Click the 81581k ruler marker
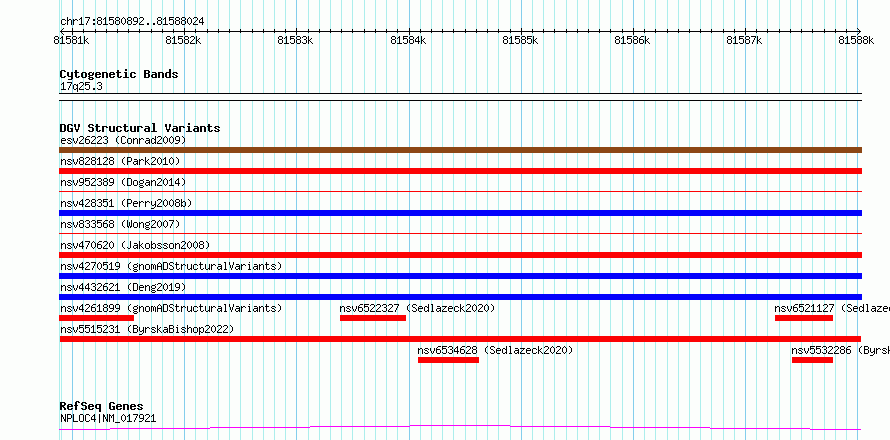Image resolution: width=890 pixels, height=440 pixels. tap(72, 40)
